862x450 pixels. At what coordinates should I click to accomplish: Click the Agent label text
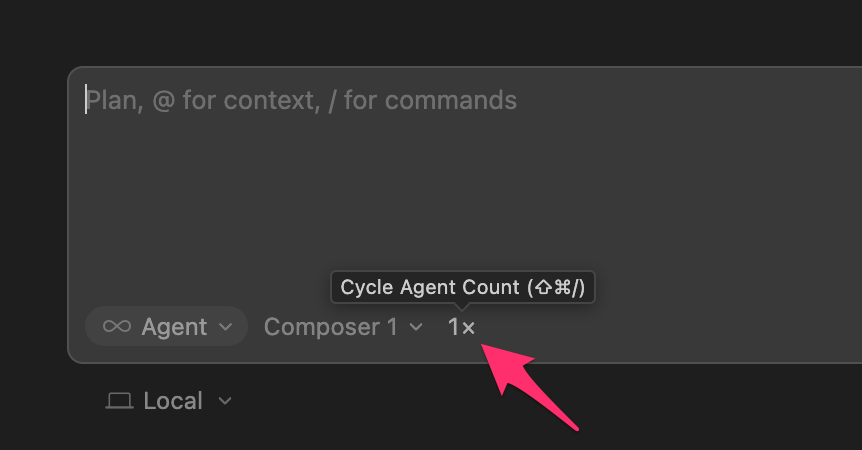click(174, 327)
